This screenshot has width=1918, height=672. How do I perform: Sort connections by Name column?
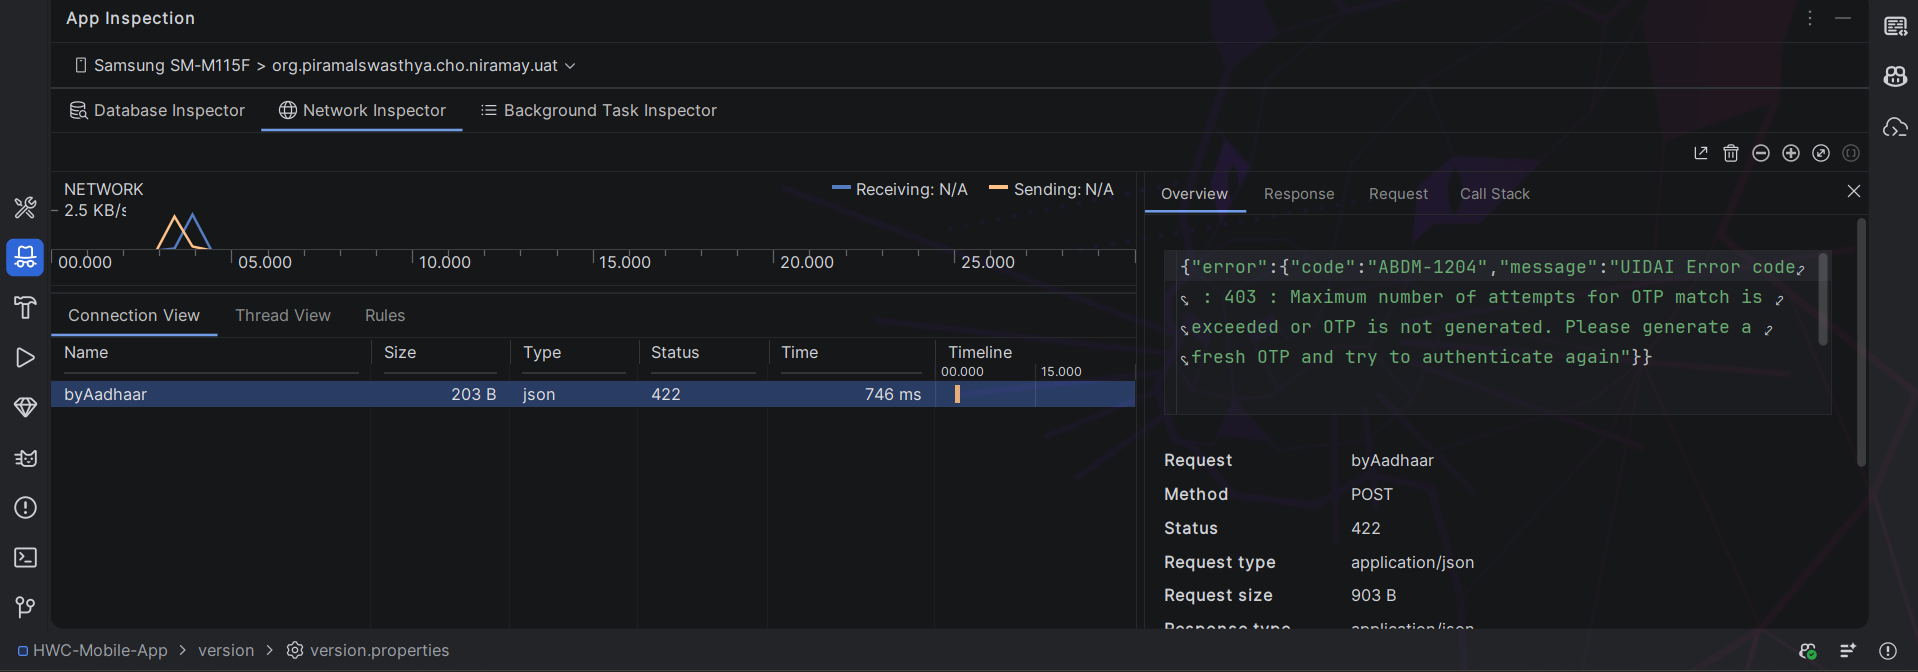click(210, 353)
